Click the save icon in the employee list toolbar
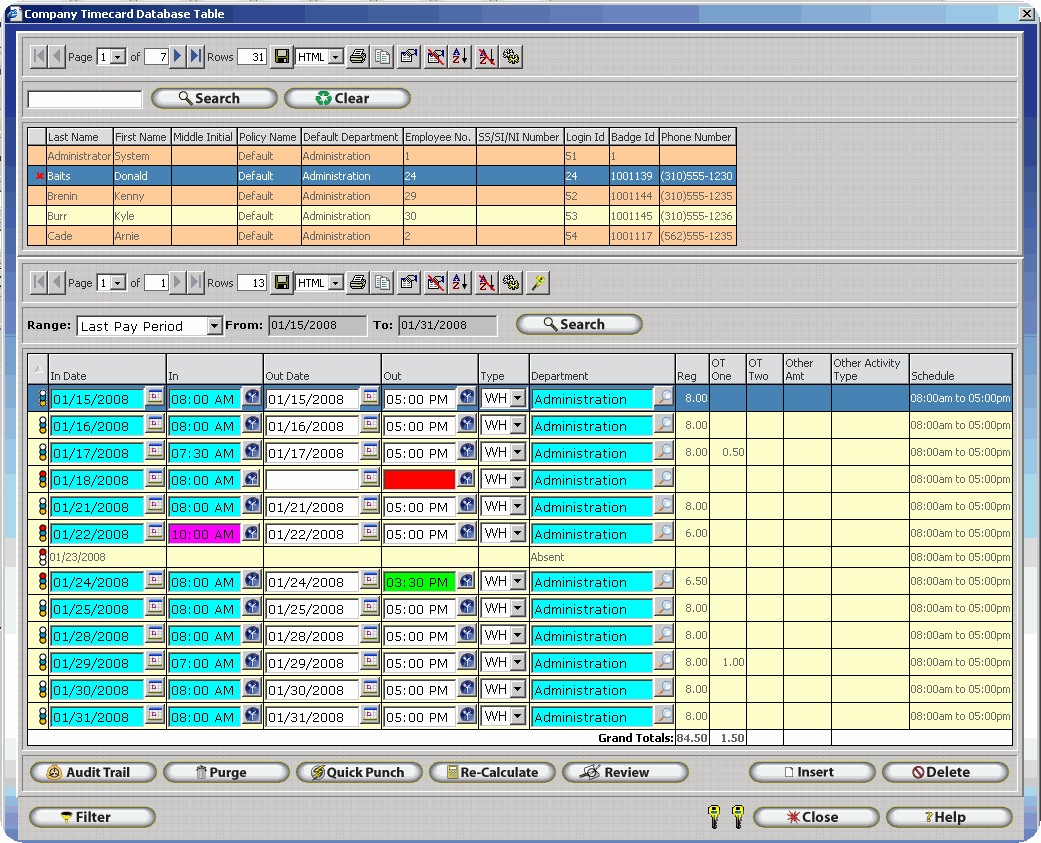 click(283, 57)
